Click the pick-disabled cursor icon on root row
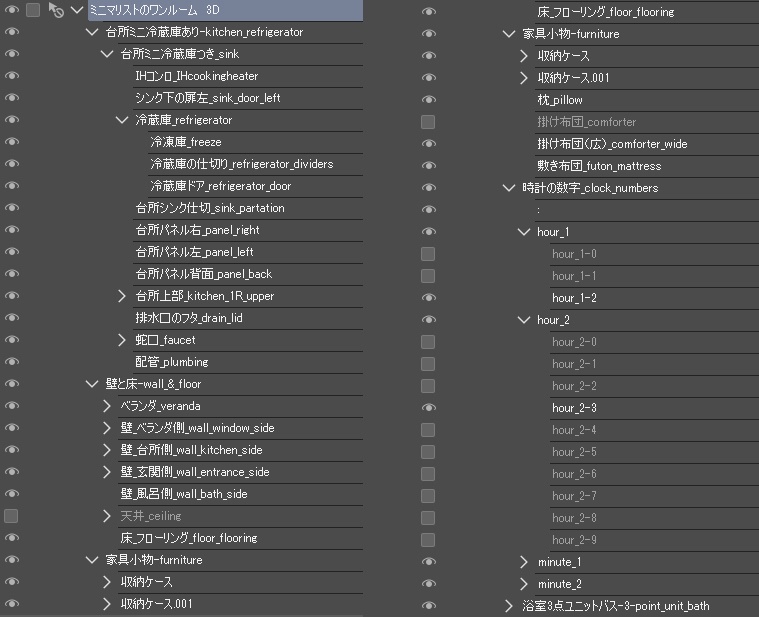This screenshot has width=759, height=617. click(x=55, y=10)
